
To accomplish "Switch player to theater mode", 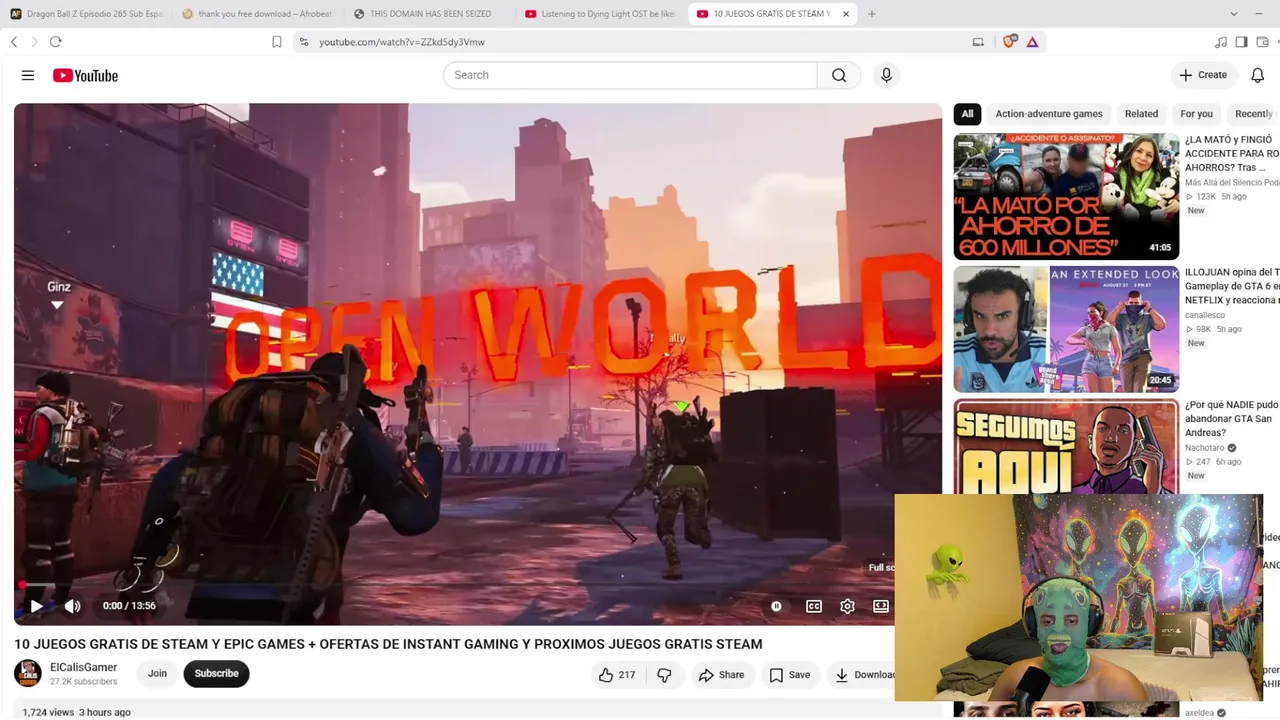I will point(881,606).
